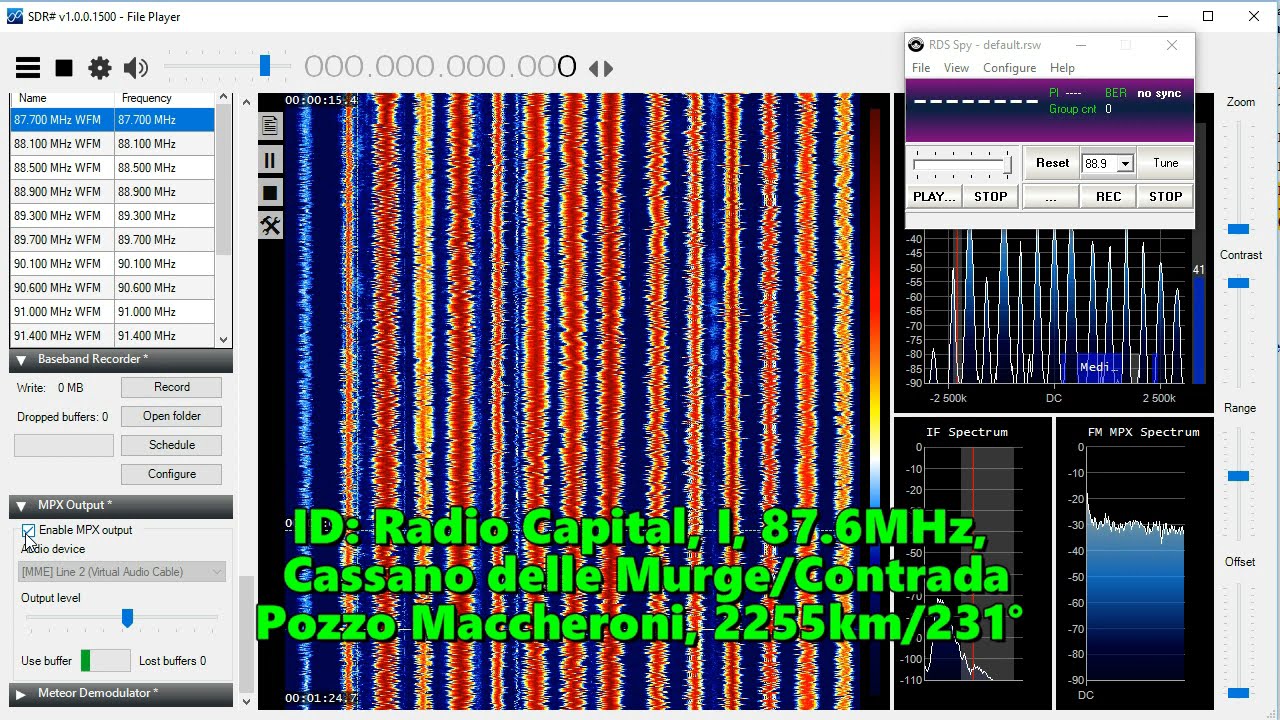This screenshot has width=1280, height=720.
Task: Click the IF Spectrum graph
Action: (x=972, y=564)
